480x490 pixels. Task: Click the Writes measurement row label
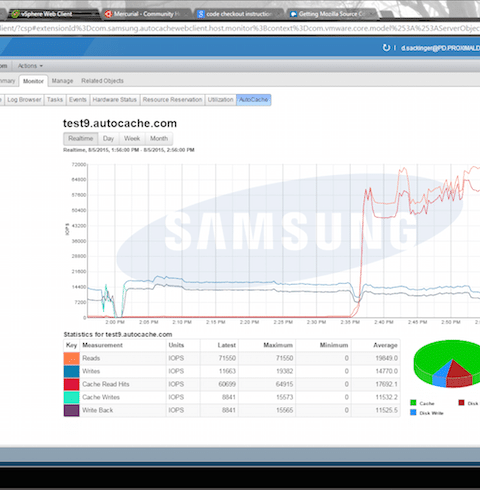(91, 371)
